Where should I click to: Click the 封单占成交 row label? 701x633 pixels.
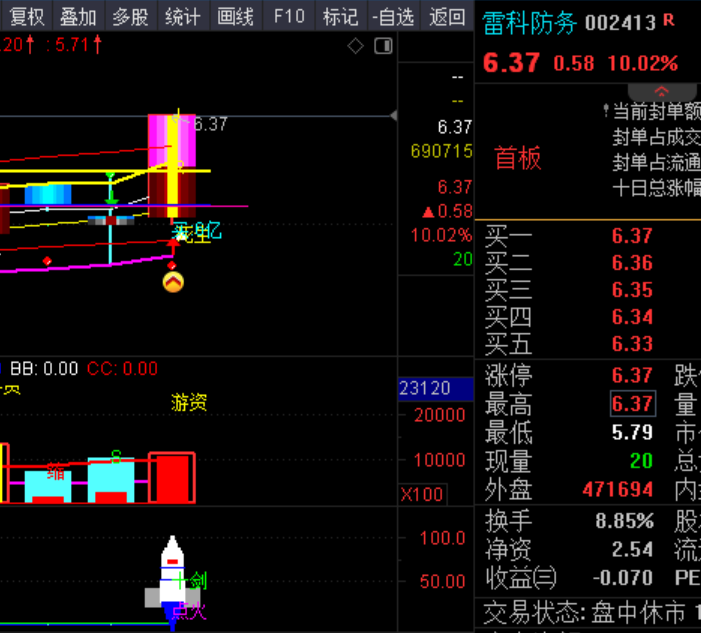[x=656, y=137]
